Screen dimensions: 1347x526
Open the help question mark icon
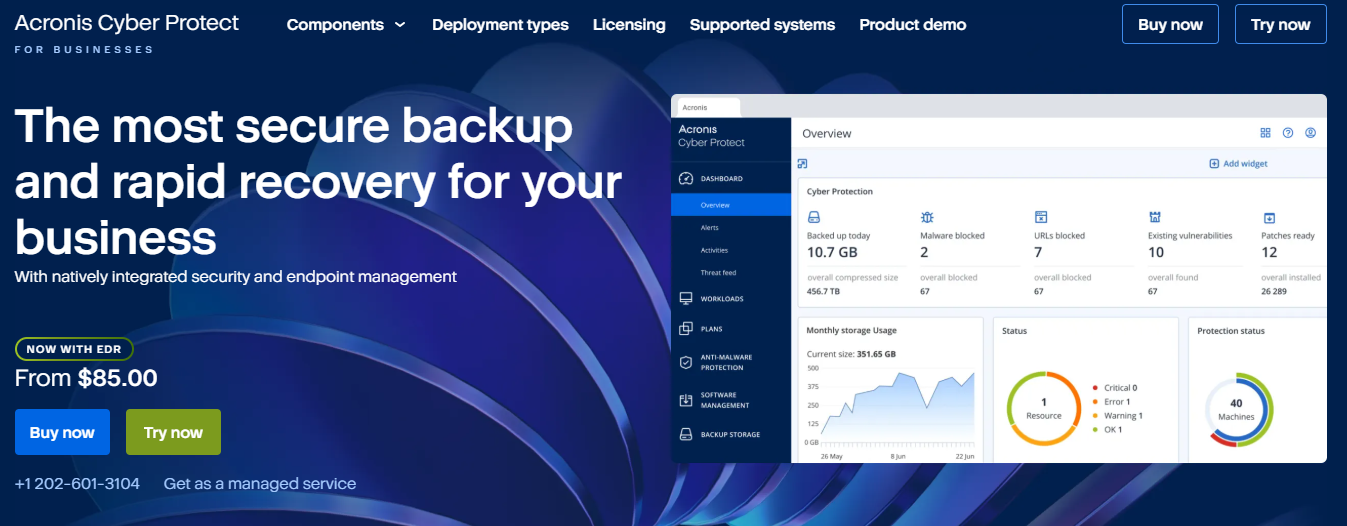tap(1288, 133)
